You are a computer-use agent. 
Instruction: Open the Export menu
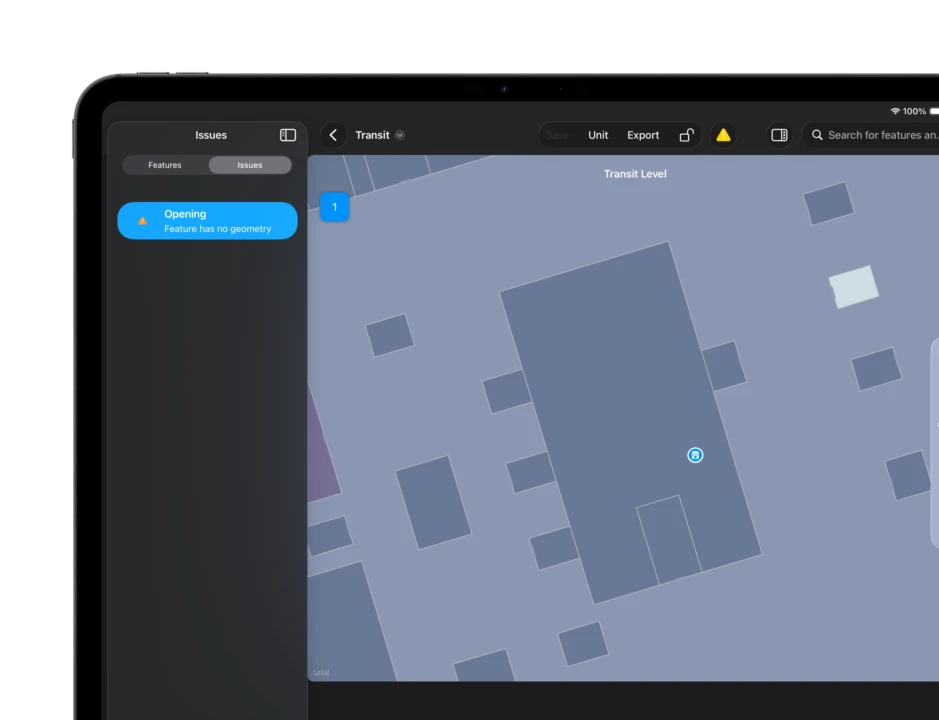pos(643,135)
